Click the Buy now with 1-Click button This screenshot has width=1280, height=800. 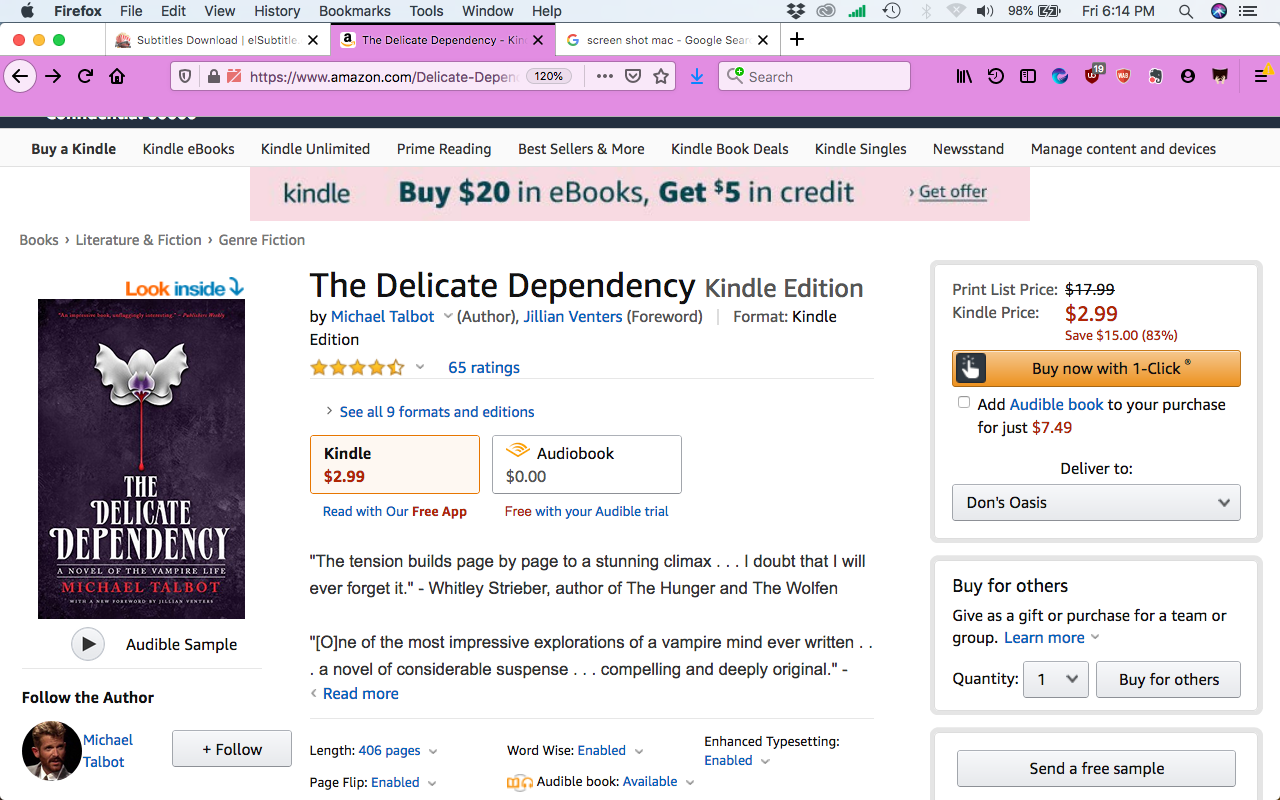coord(1096,368)
